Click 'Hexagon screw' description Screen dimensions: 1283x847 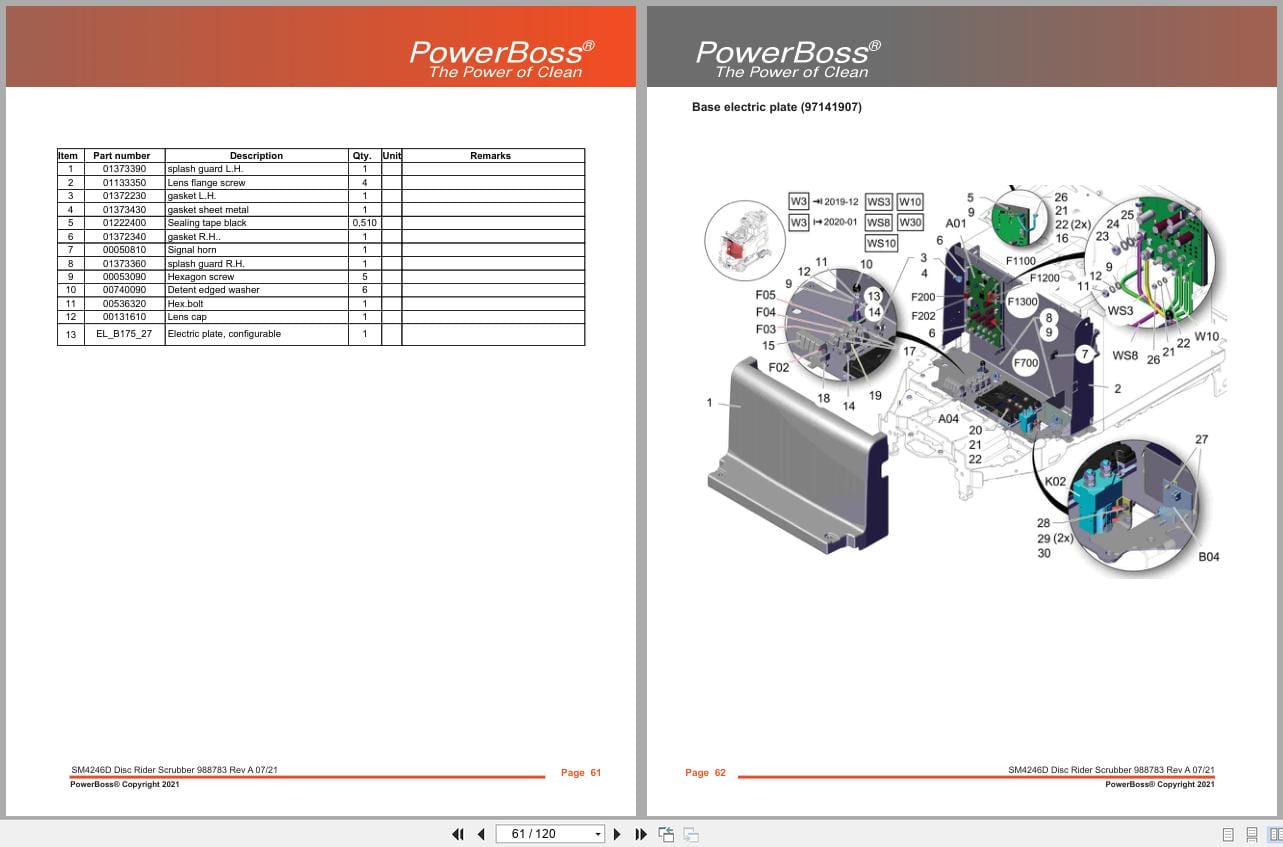(201, 277)
